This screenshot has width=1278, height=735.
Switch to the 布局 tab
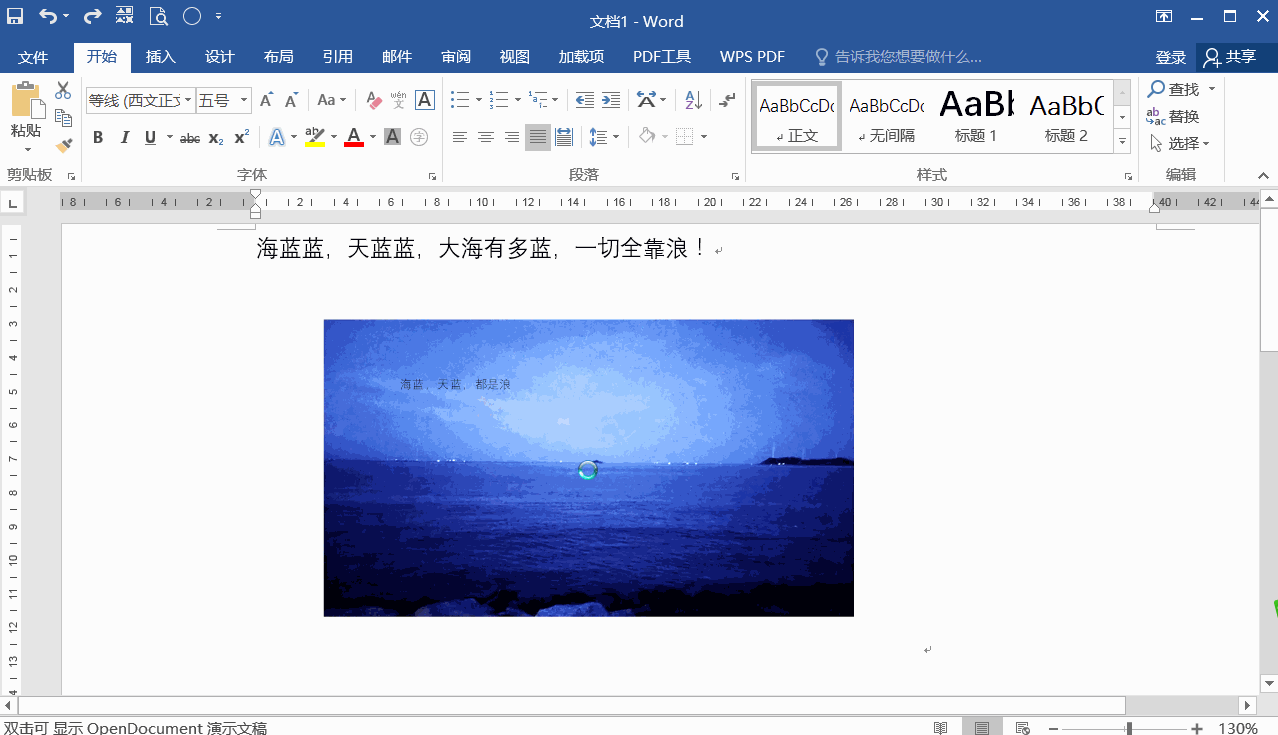(278, 57)
